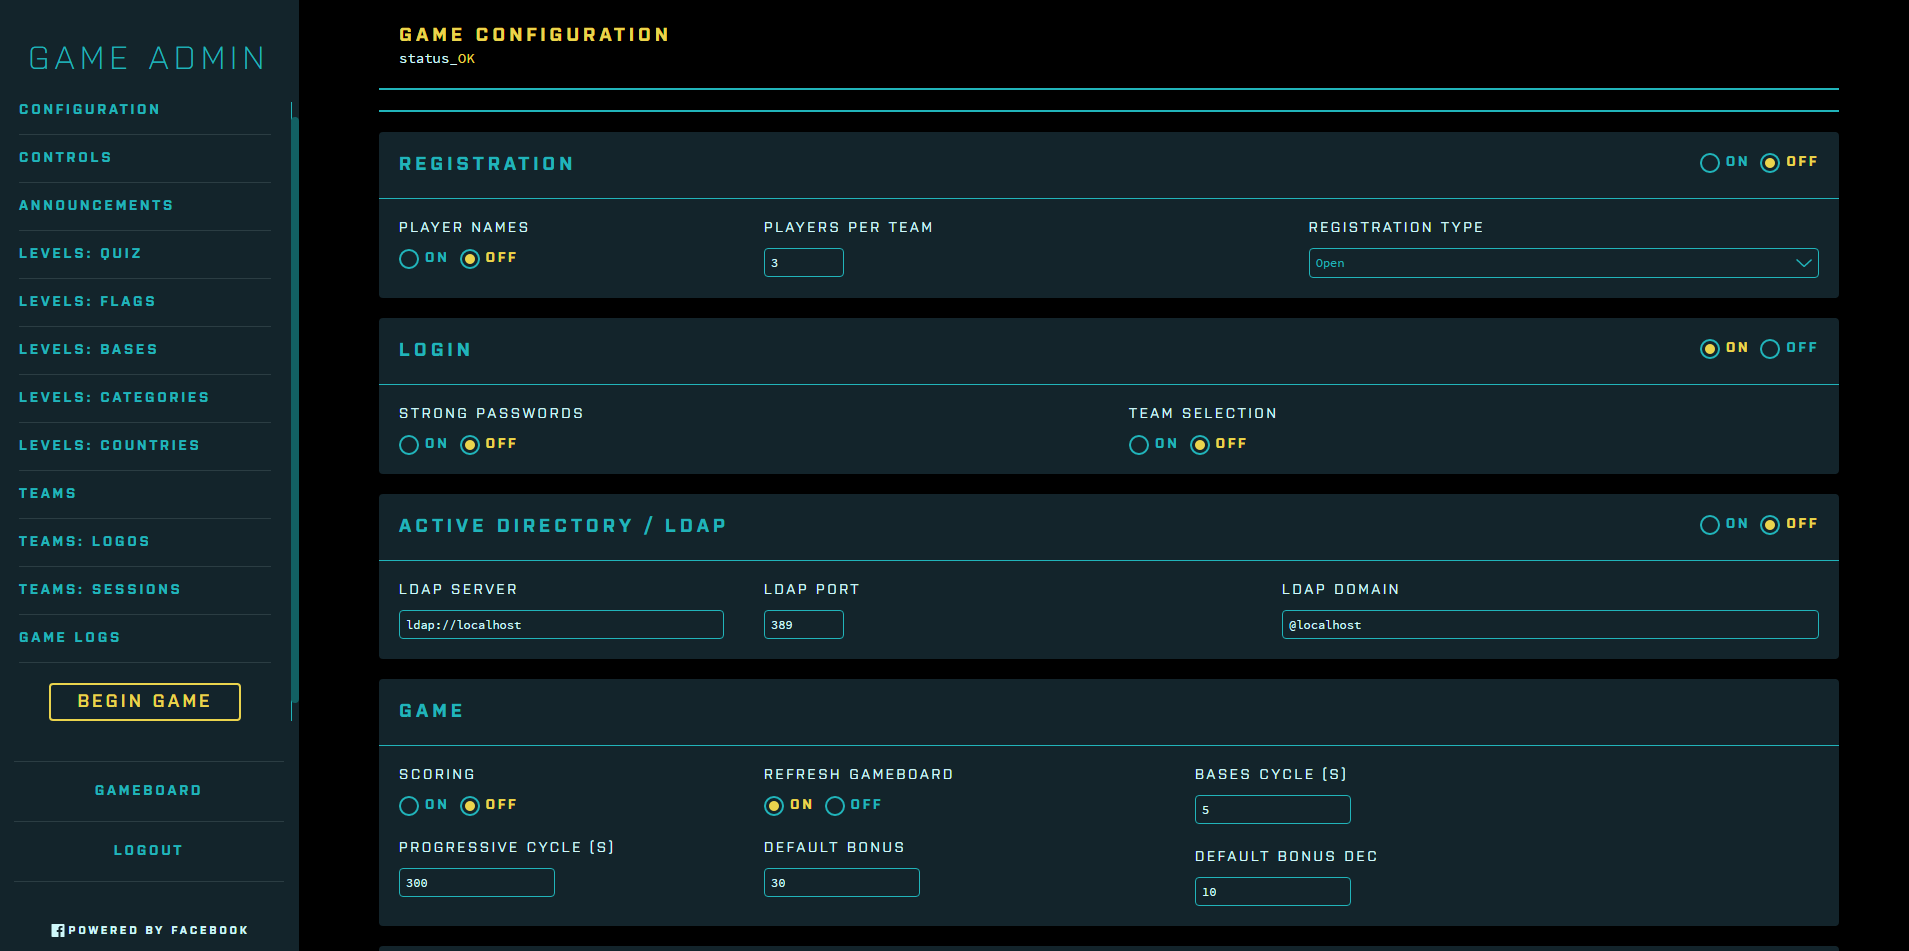Screen dimensions: 1909x951
Task: Go to Announcements page
Action: tap(96, 206)
